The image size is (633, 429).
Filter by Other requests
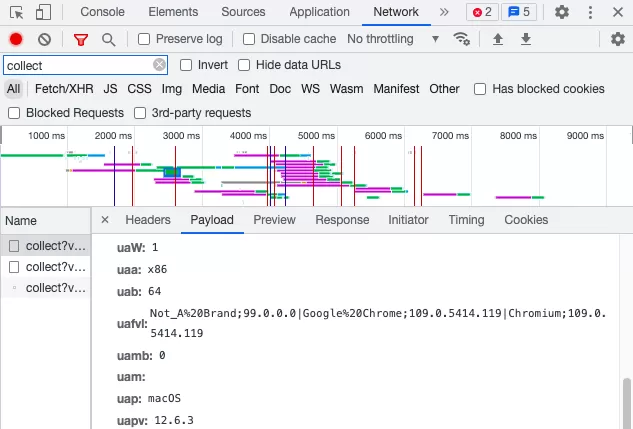pos(444,89)
